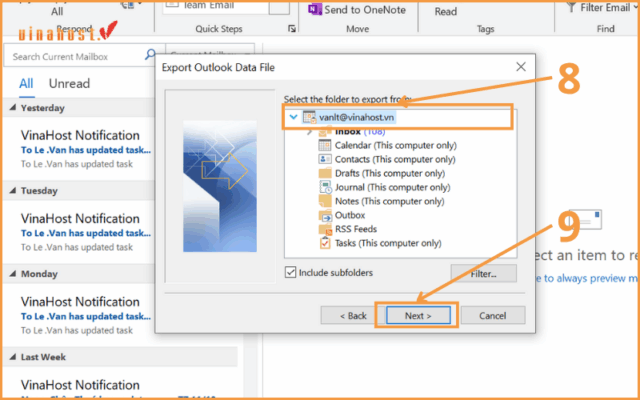This screenshot has height=400, width=640.
Task: Click the Journal folder icon
Action: [x=325, y=187]
